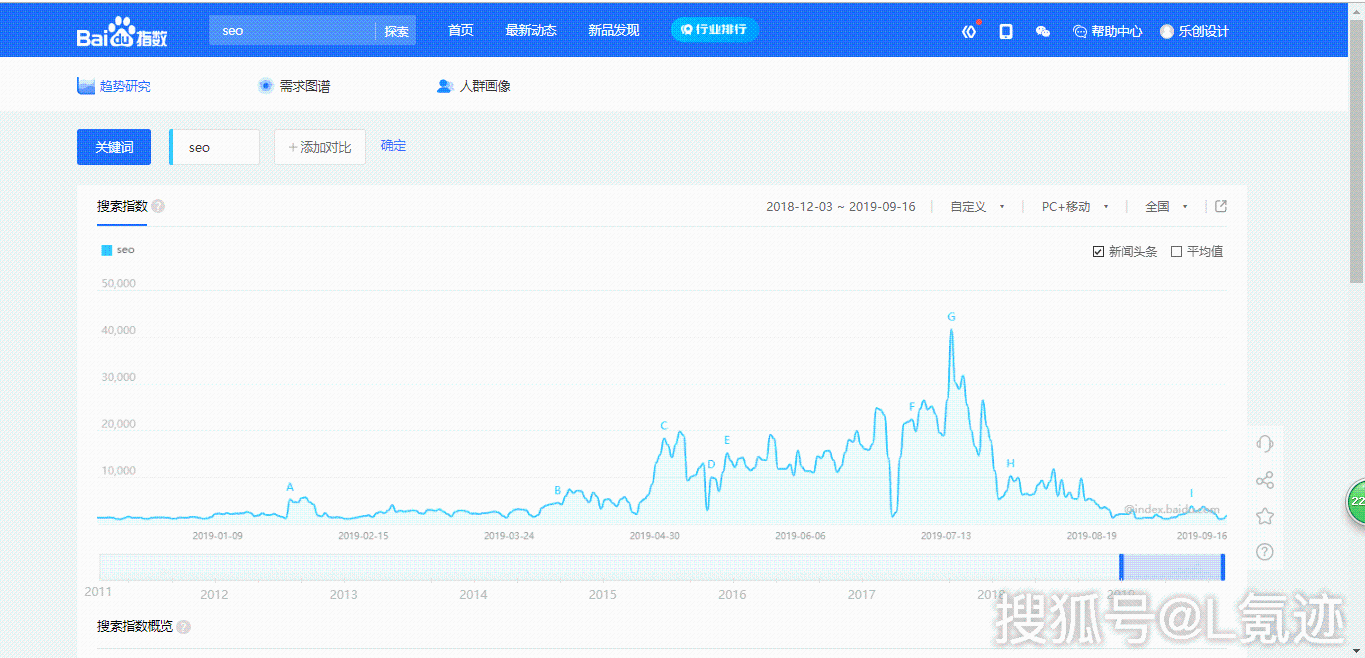The width and height of the screenshot is (1365, 658).
Task: Open the Baidu Index home via the logo
Action: coord(120,30)
